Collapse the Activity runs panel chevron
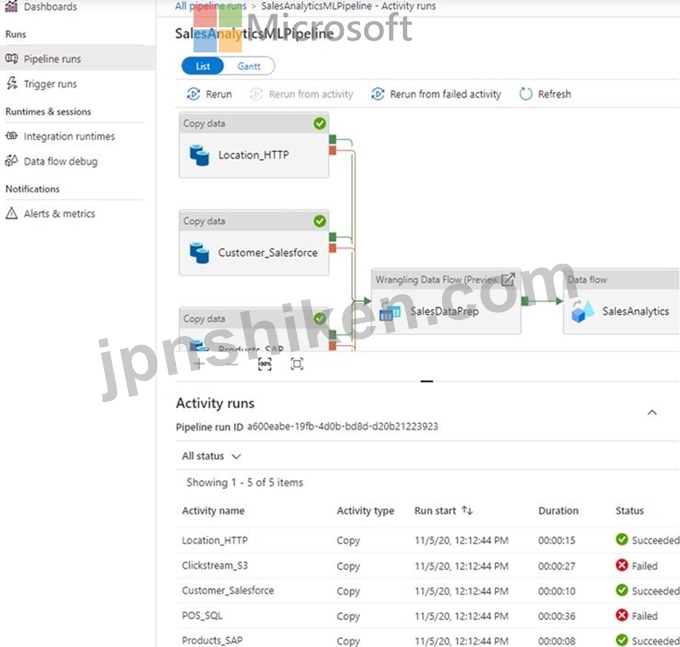The height and width of the screenshot is (647, 680). point(652,412)
